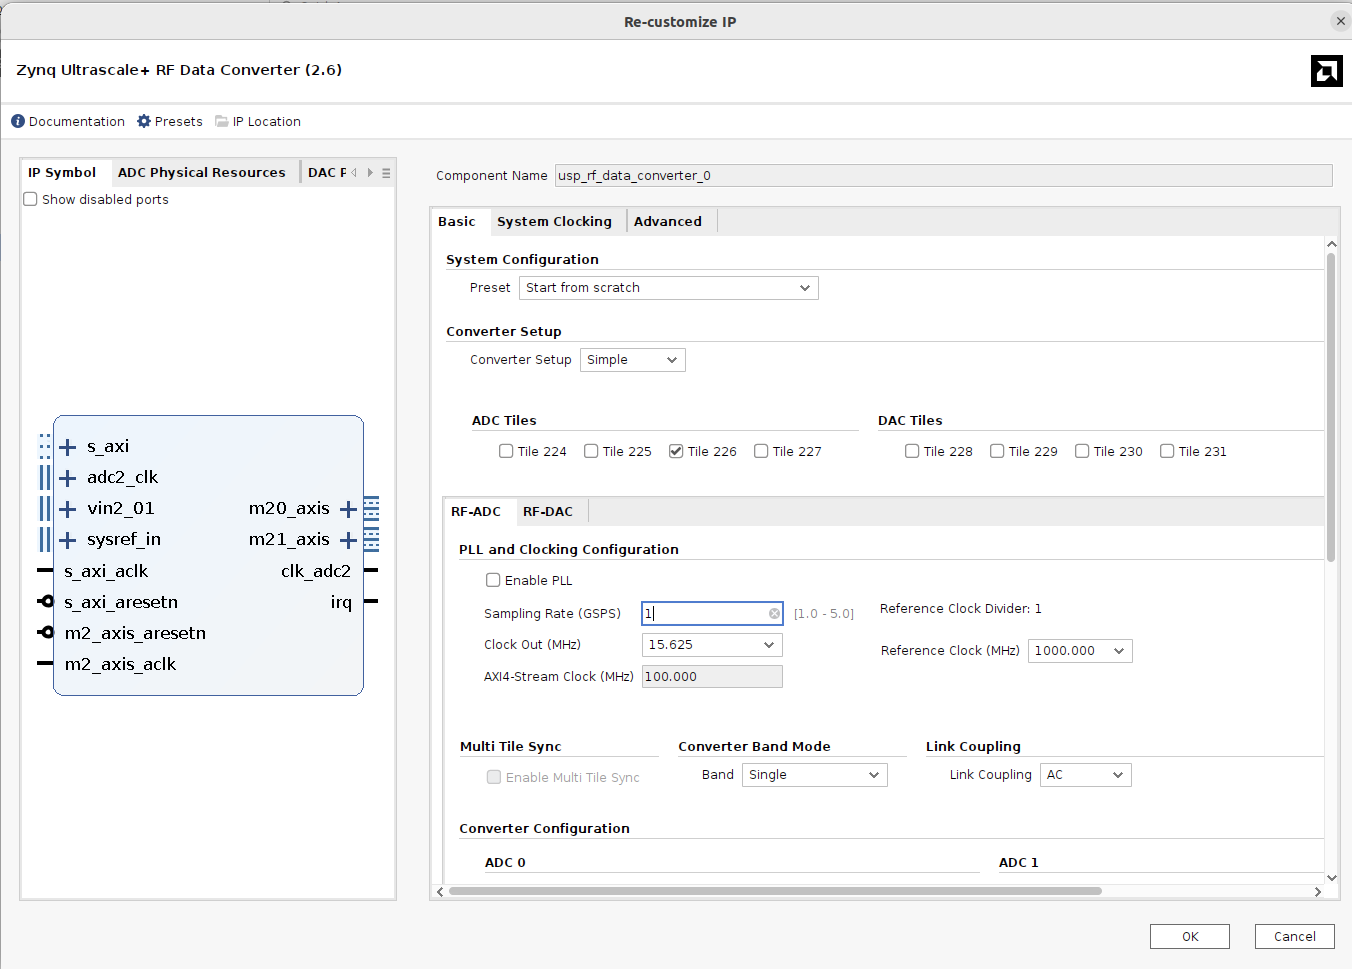
Task: Select the RF-ADC tab
Action: coord(476,512)
